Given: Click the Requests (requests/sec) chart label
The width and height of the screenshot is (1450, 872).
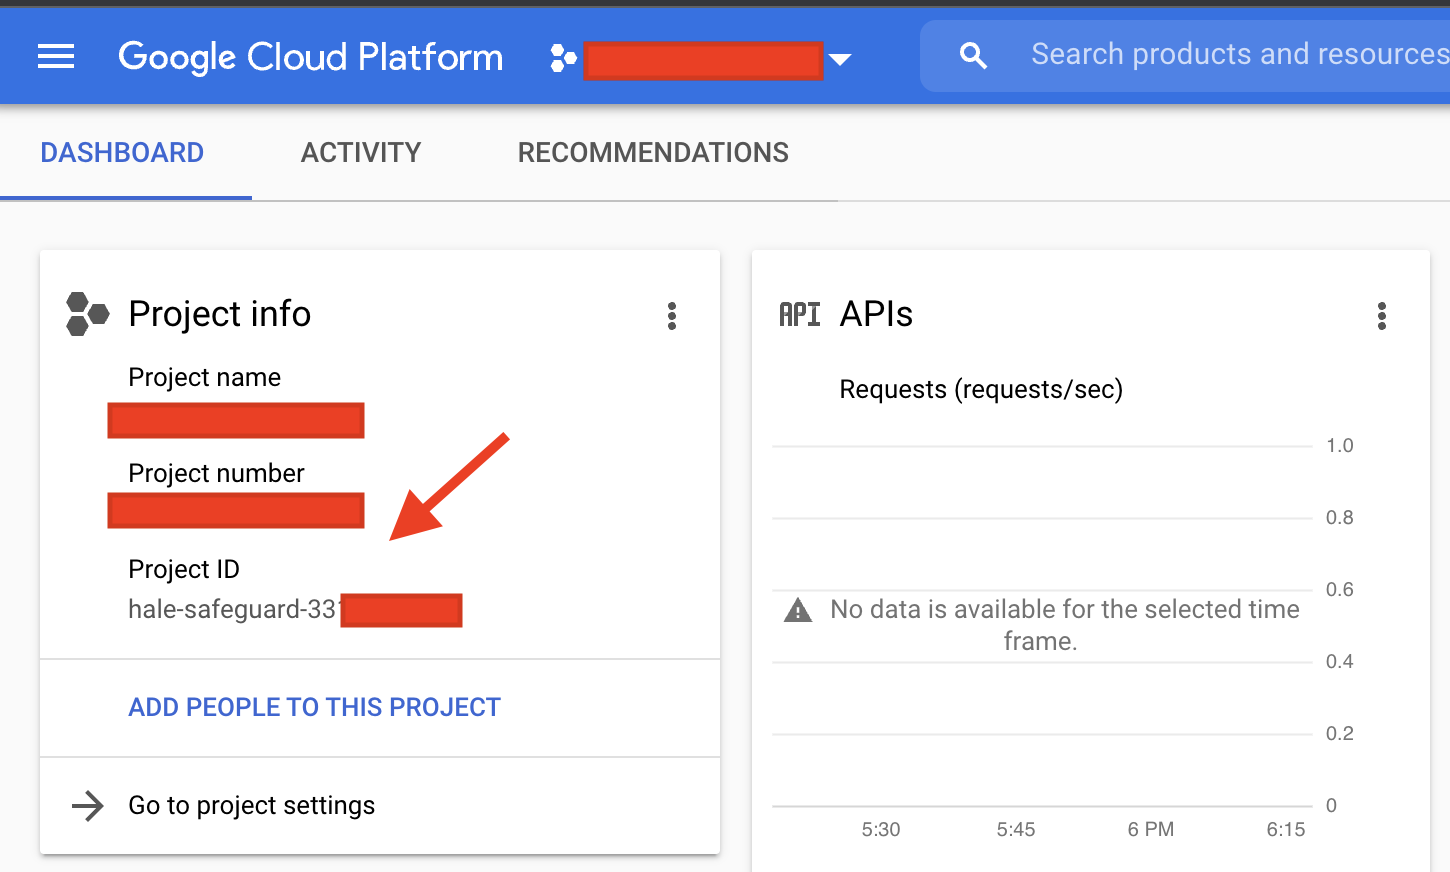Looking at the screenshot, I should (x=981, y=389).
